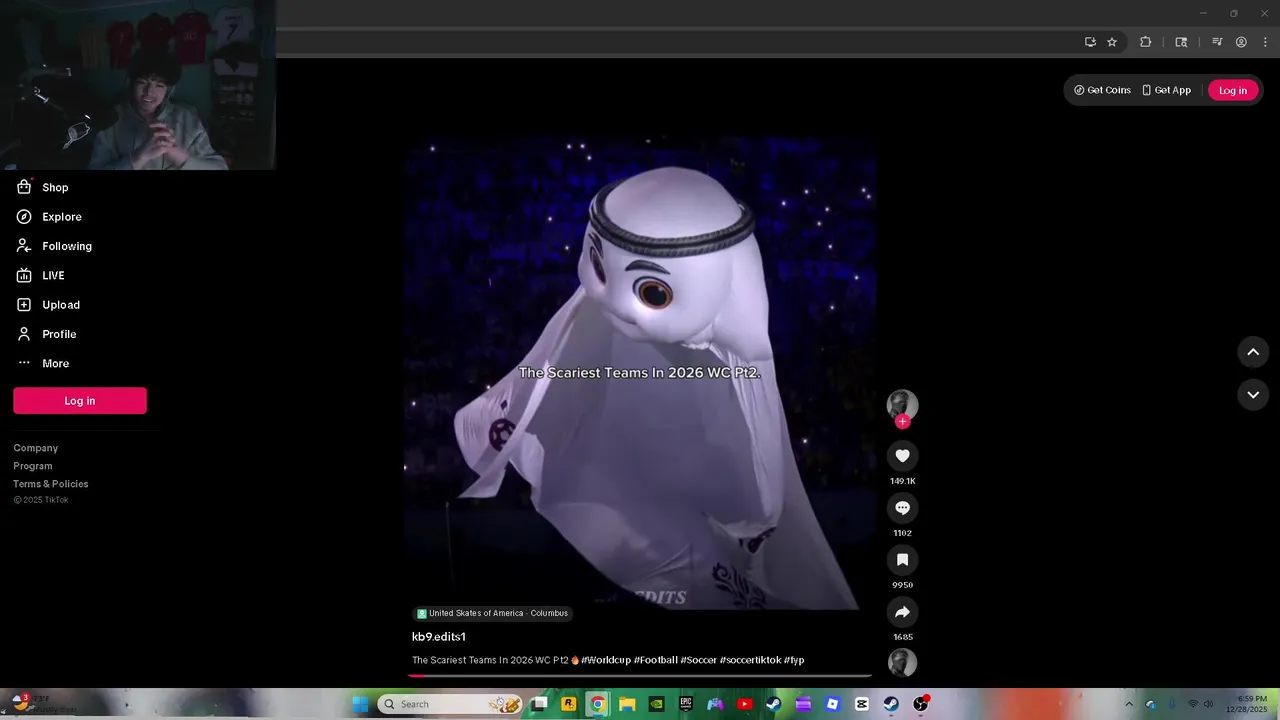This screenshot has width=1280, height=720.
Task: Open the Roblox icon on the taskbar
Action: 832,704
